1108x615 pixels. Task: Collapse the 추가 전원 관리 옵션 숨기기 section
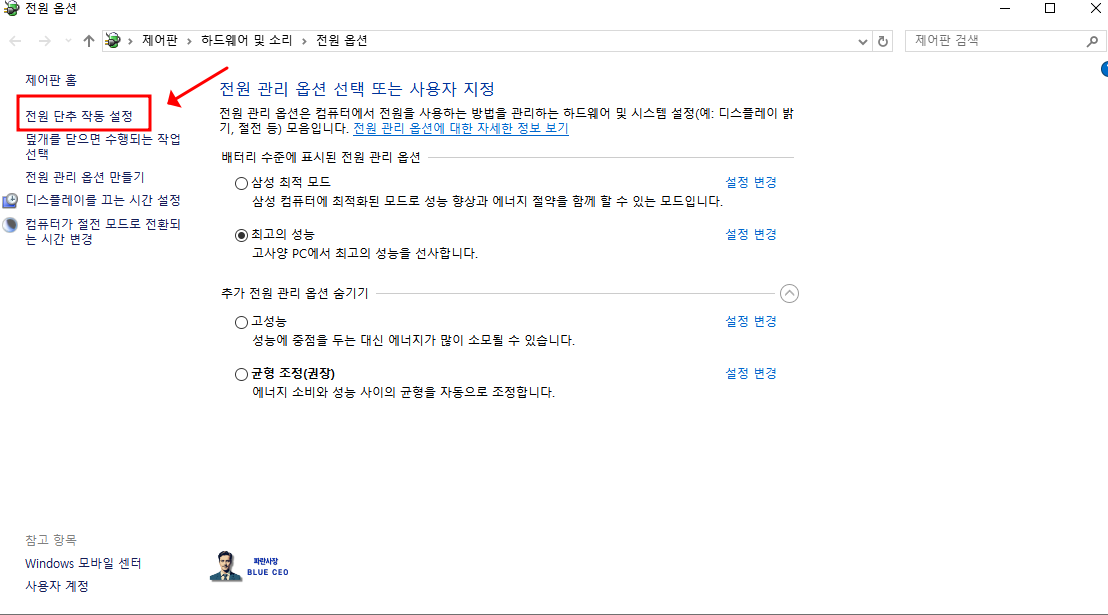tap(789, 293)
